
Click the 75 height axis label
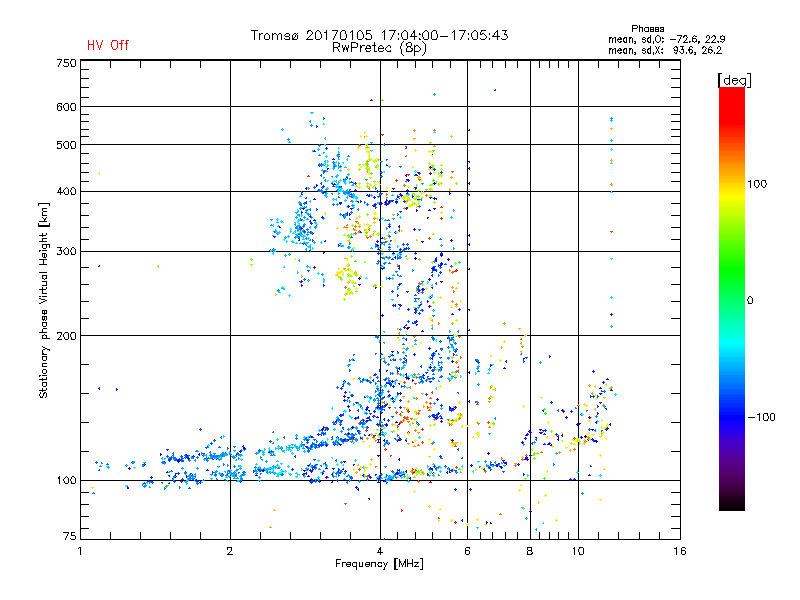click(x=69, y=536)
